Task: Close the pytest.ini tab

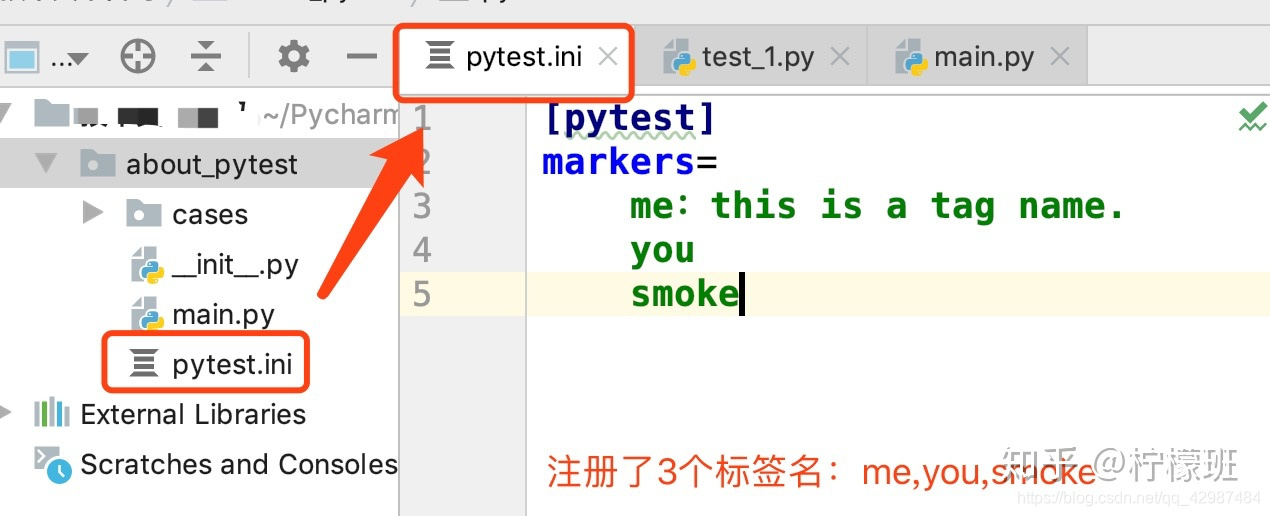Action: (x=607, y=57)
